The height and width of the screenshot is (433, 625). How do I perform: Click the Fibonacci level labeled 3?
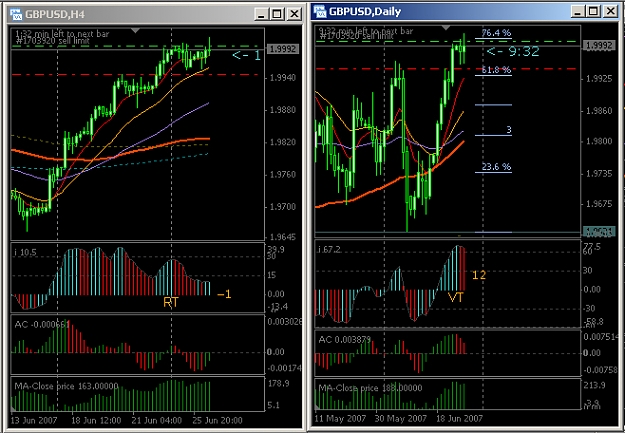tap(509, 130)
